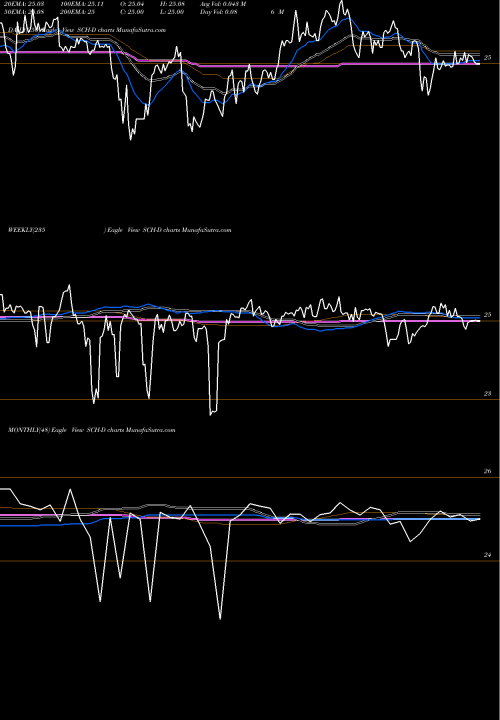
Task: Click the monthly chart 26 axis label
Action: tap(488, 471)
